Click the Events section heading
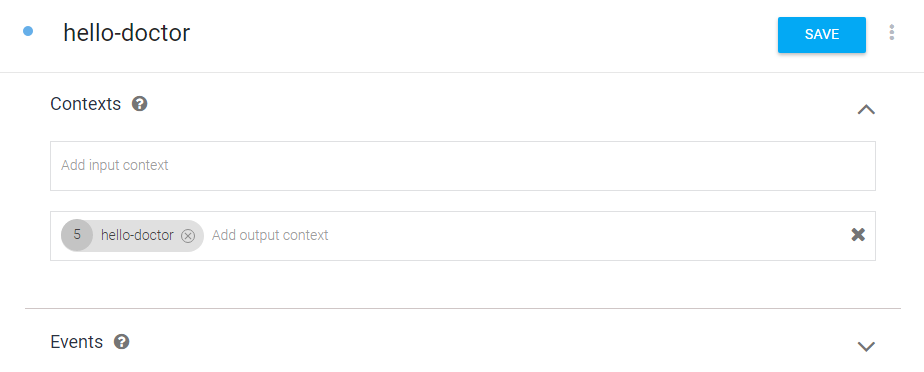Viewport: 924px width, 372px height. (77, 342)
